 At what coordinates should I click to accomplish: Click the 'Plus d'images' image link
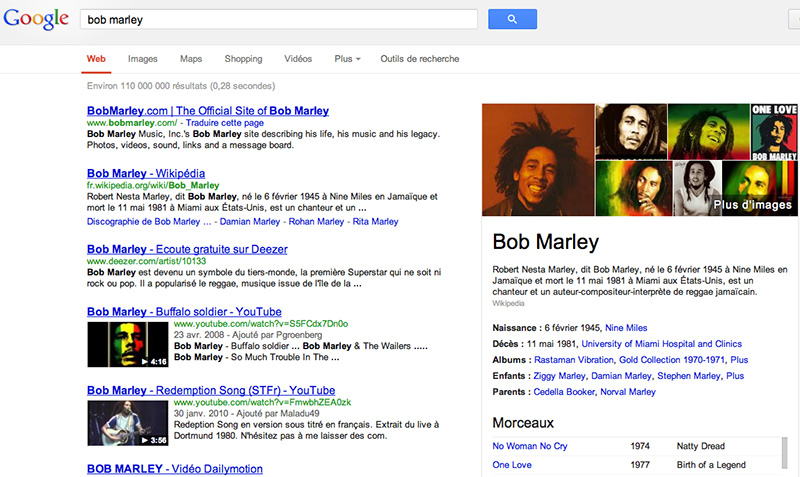tap(753, 204)
